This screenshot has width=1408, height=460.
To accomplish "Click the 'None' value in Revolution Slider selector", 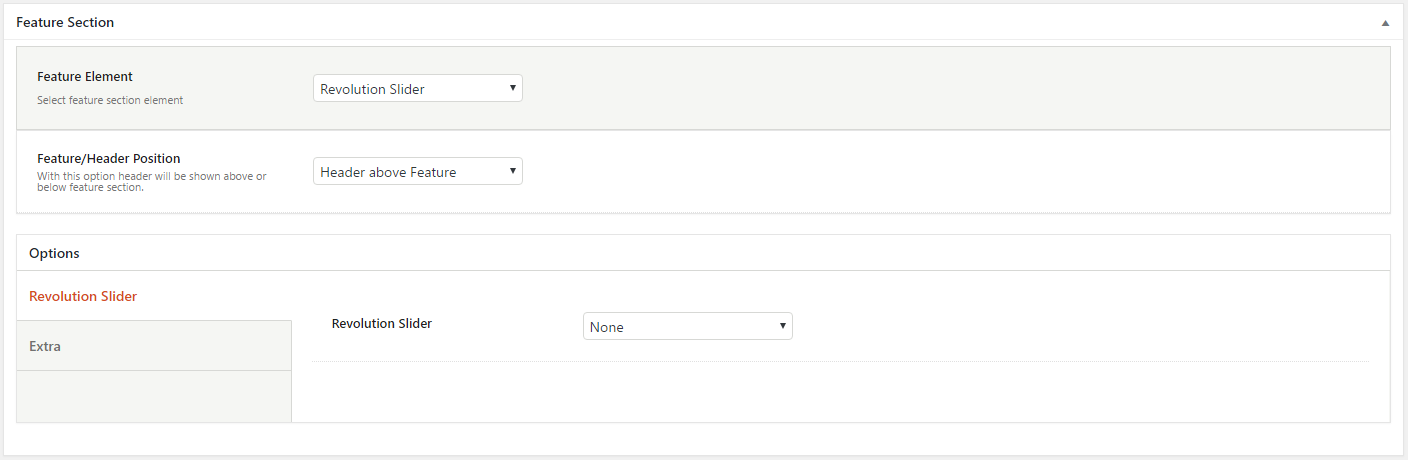I will tap(607, 327).
